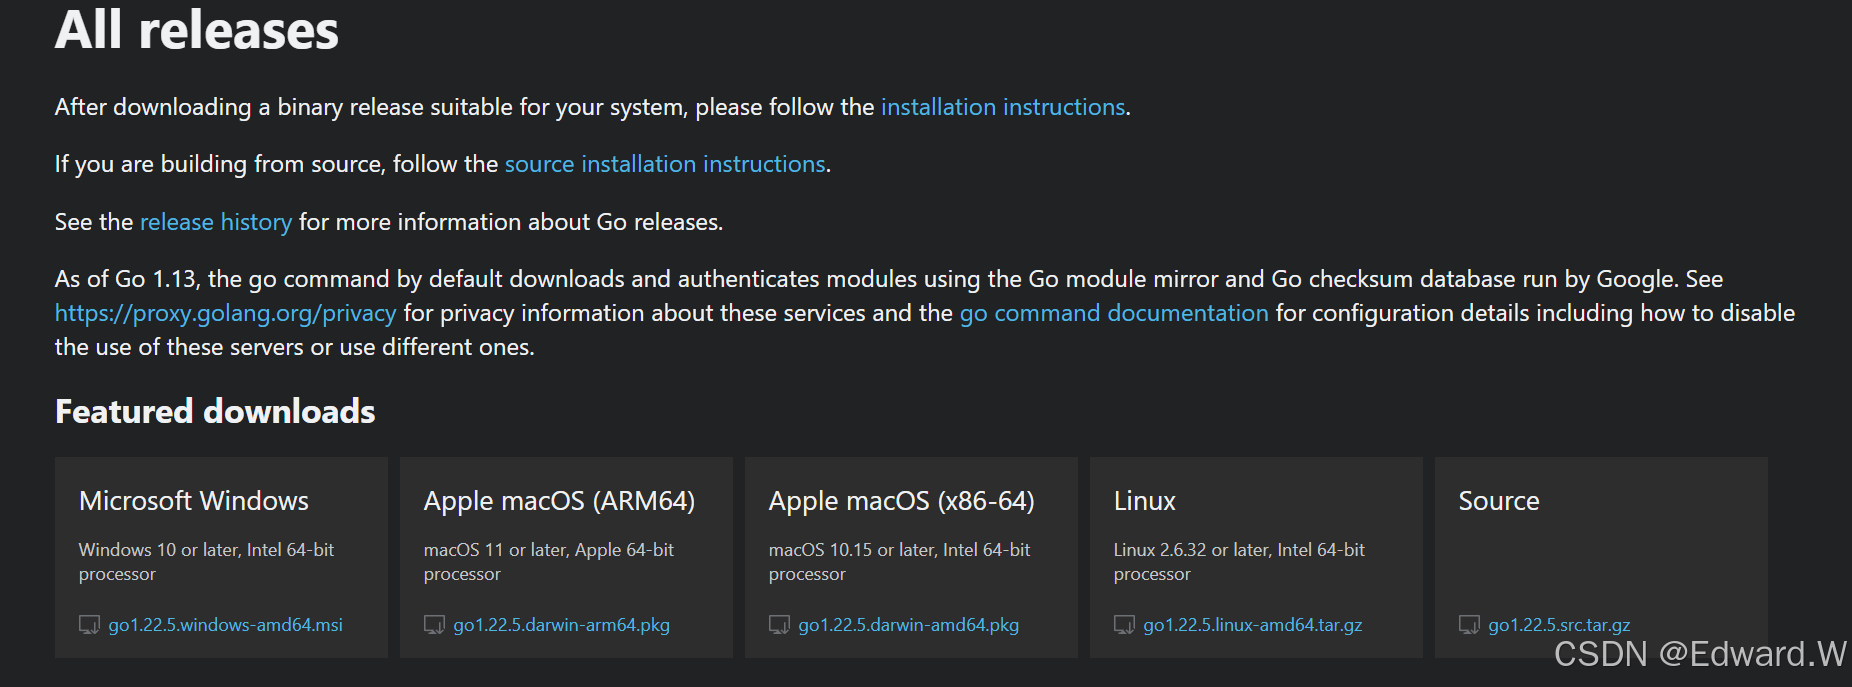Click the All releases heading
The image size is (1852, 687).
pyautogui.click(x=197, y=30)
